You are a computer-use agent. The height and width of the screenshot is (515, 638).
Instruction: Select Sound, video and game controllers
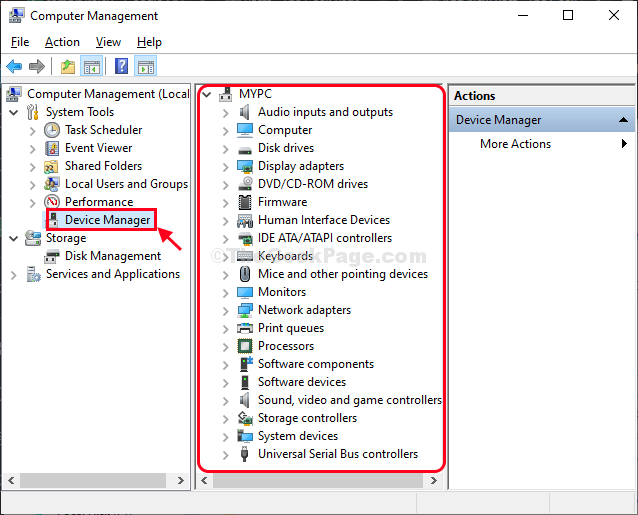tap(350, 400)
